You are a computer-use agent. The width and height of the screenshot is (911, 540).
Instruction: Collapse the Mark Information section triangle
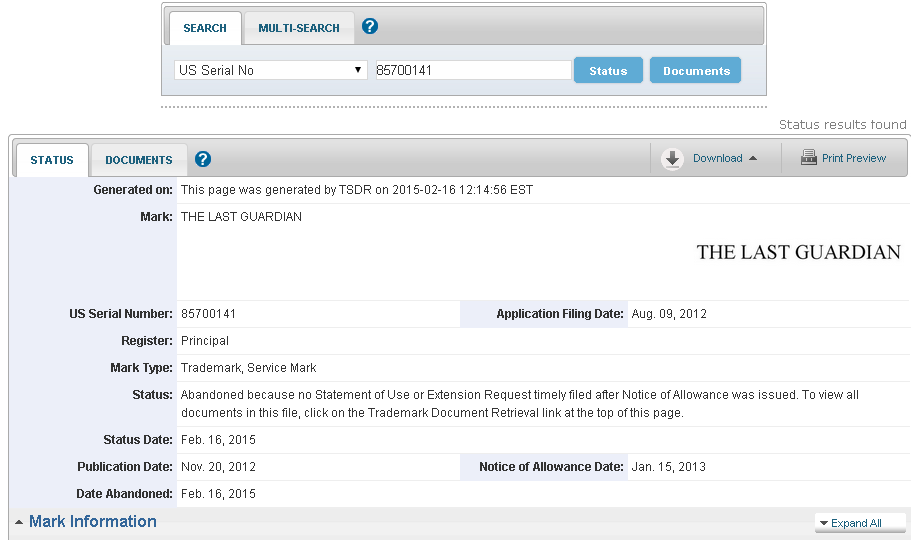pos(19,522)
